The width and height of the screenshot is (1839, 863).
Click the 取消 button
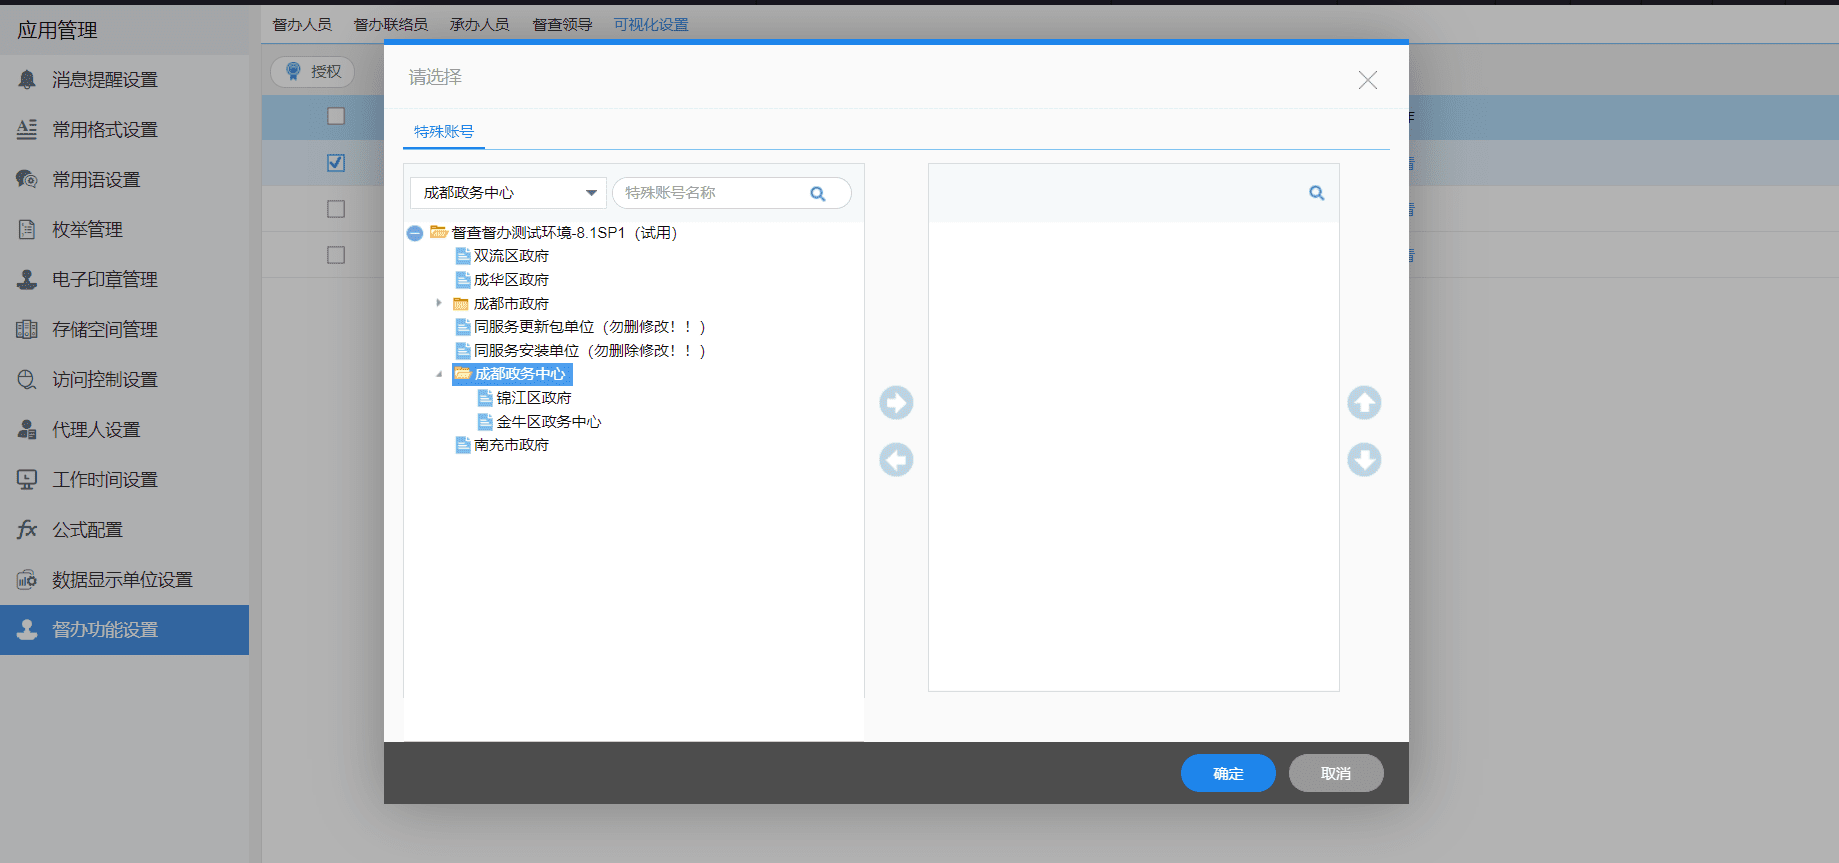pyautogui.click(x=1336, y=773)
